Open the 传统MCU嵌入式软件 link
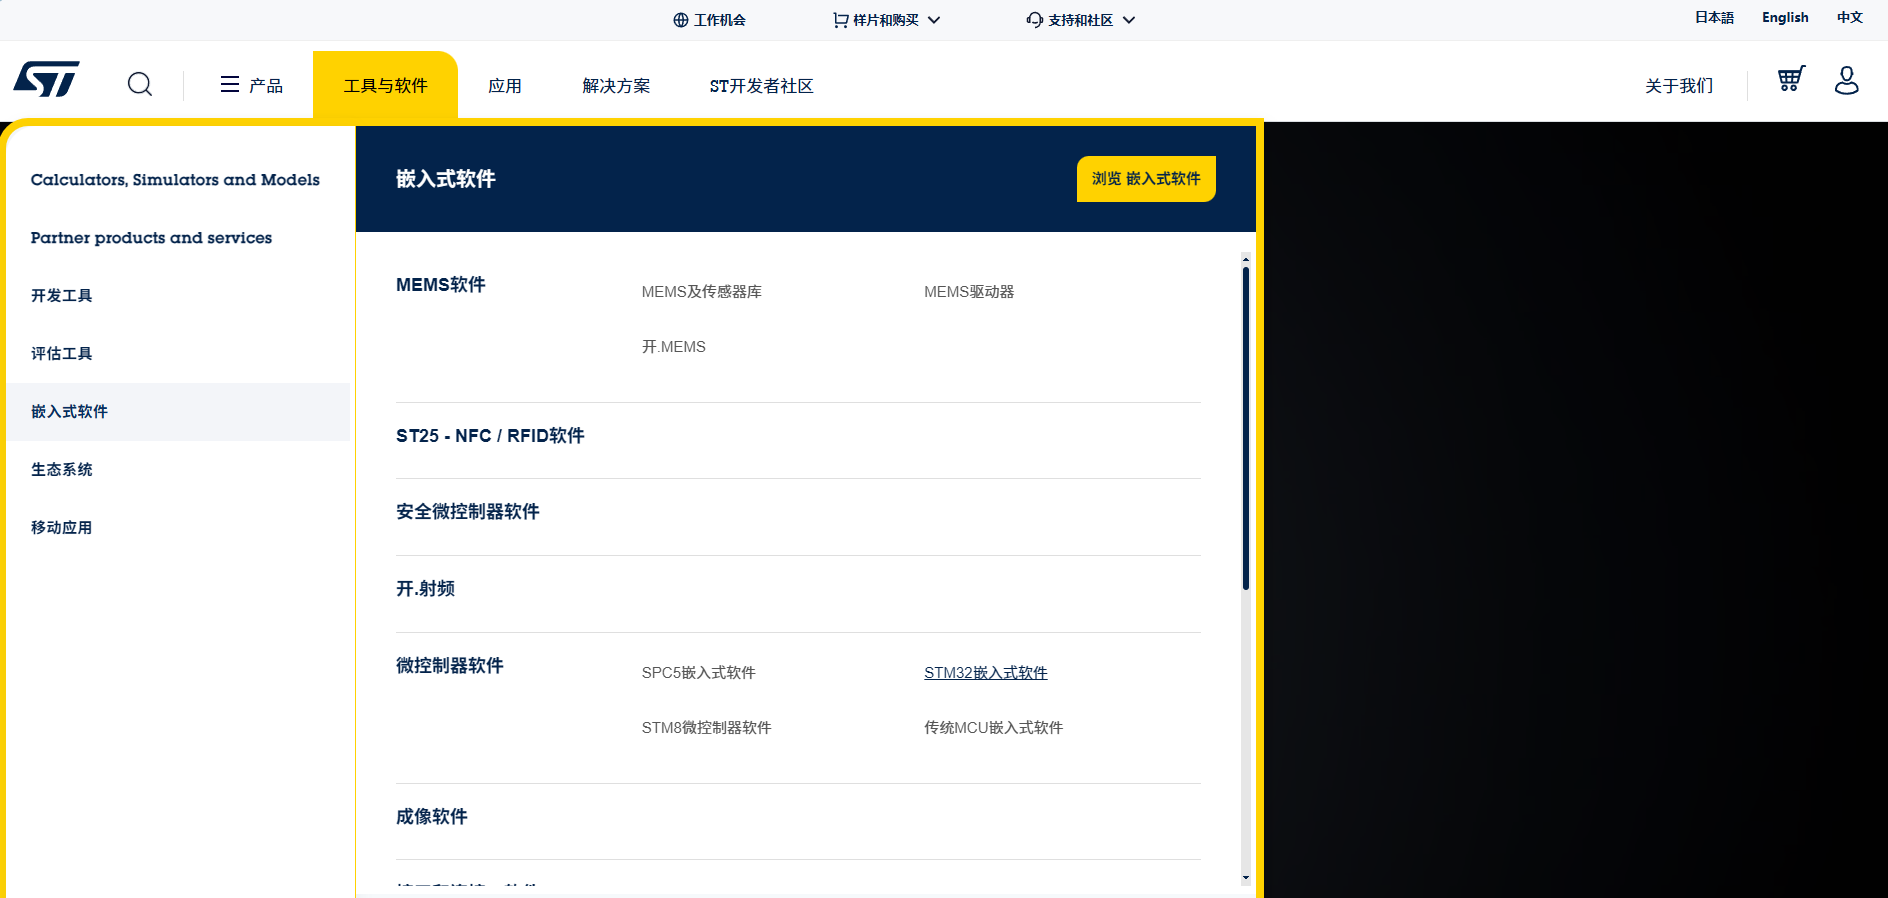This screenshot has width=1888, height=898. (994, 728)
